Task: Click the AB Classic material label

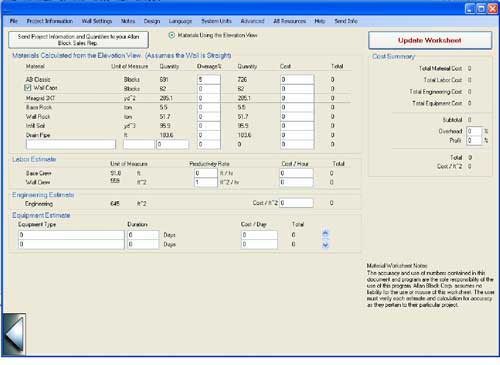Action: (38, 79)
